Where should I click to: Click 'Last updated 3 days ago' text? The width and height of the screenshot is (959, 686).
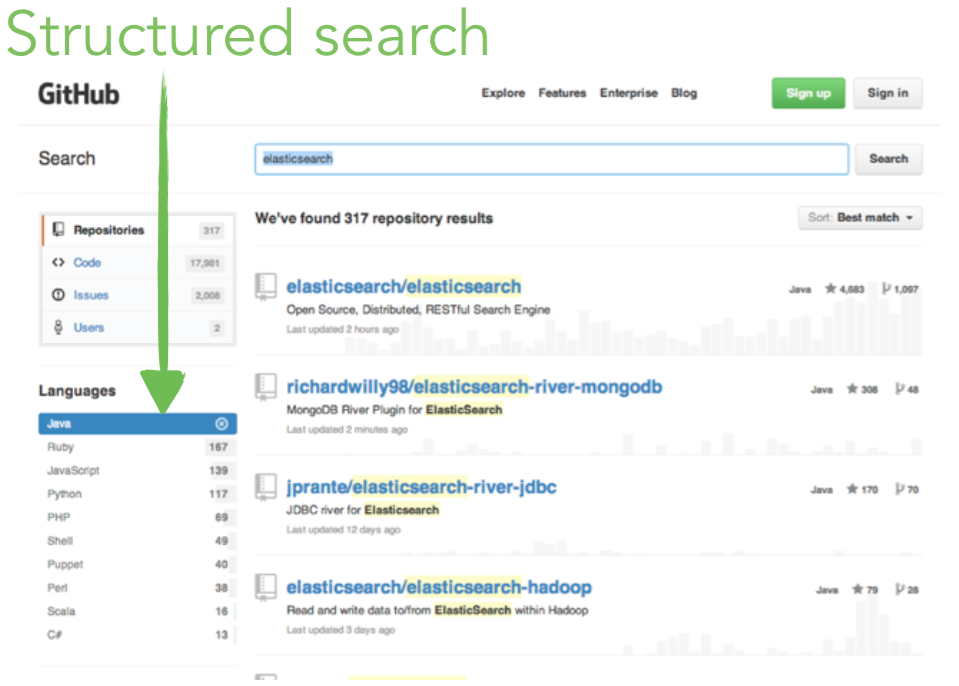pyautogui.click(x=341, y=630)
